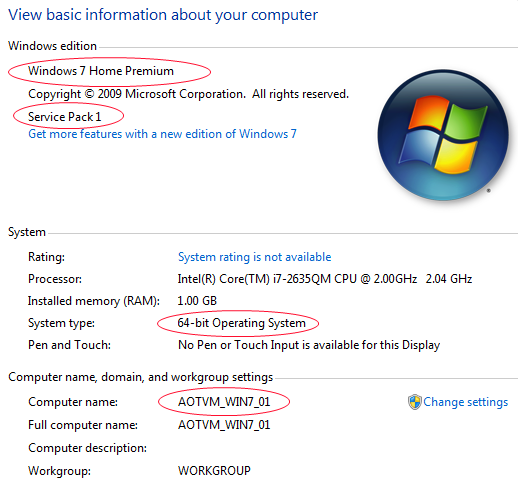The image size is (518, 490).
Task: Click the shield icon beside Change settings
Action: tap(415, 402)
